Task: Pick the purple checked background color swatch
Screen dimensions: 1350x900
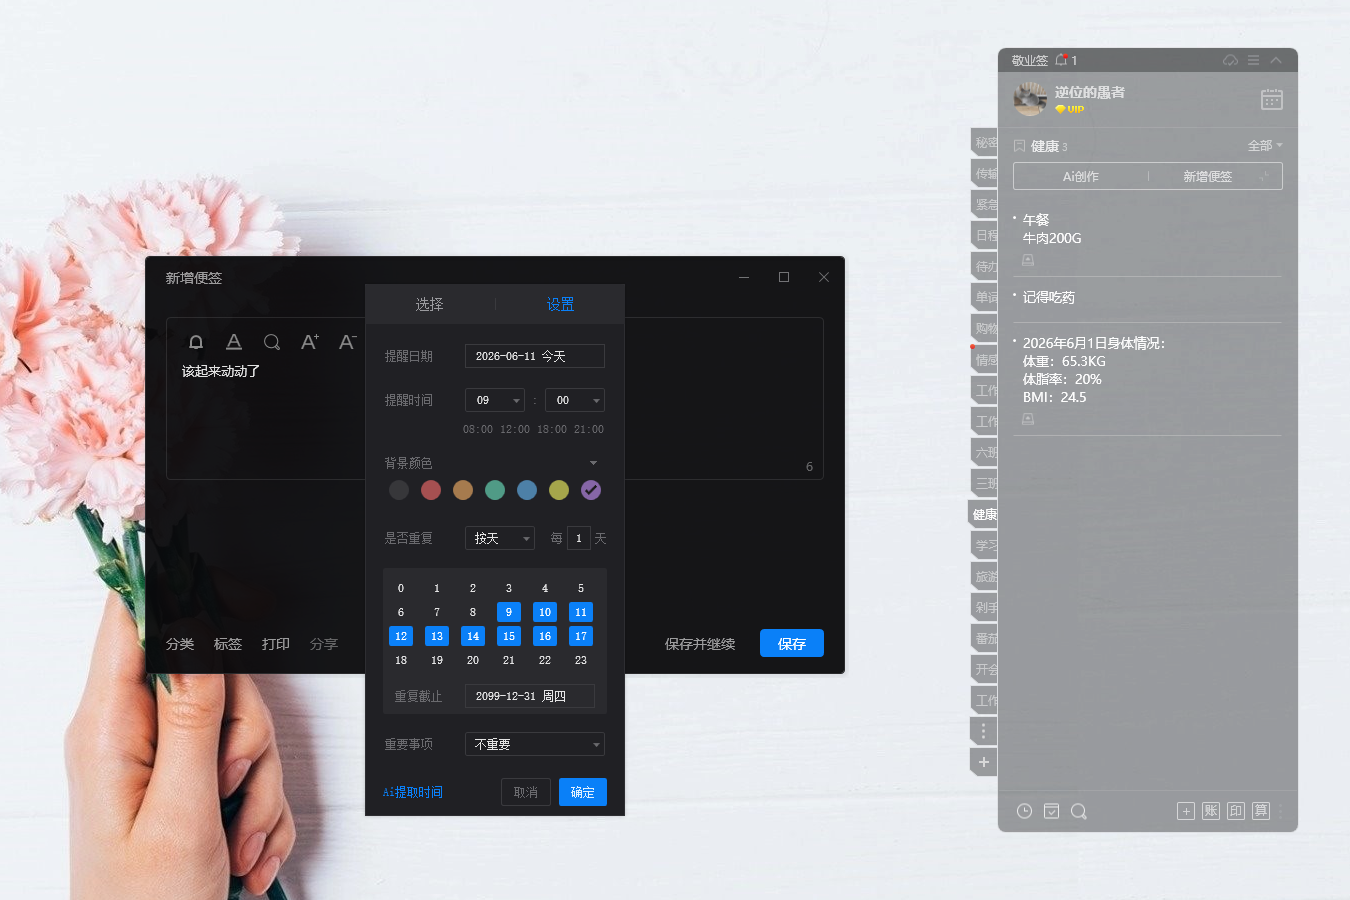Action: point(591,490)
